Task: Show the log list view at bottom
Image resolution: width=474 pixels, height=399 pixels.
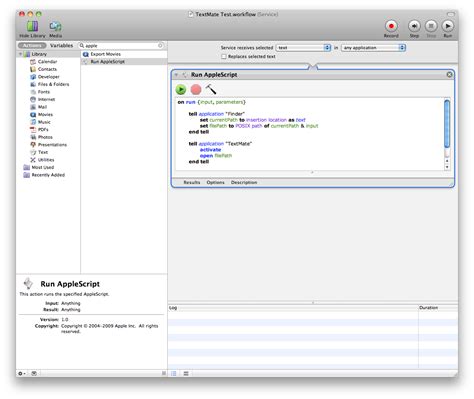Action: [x=174, y=373]
